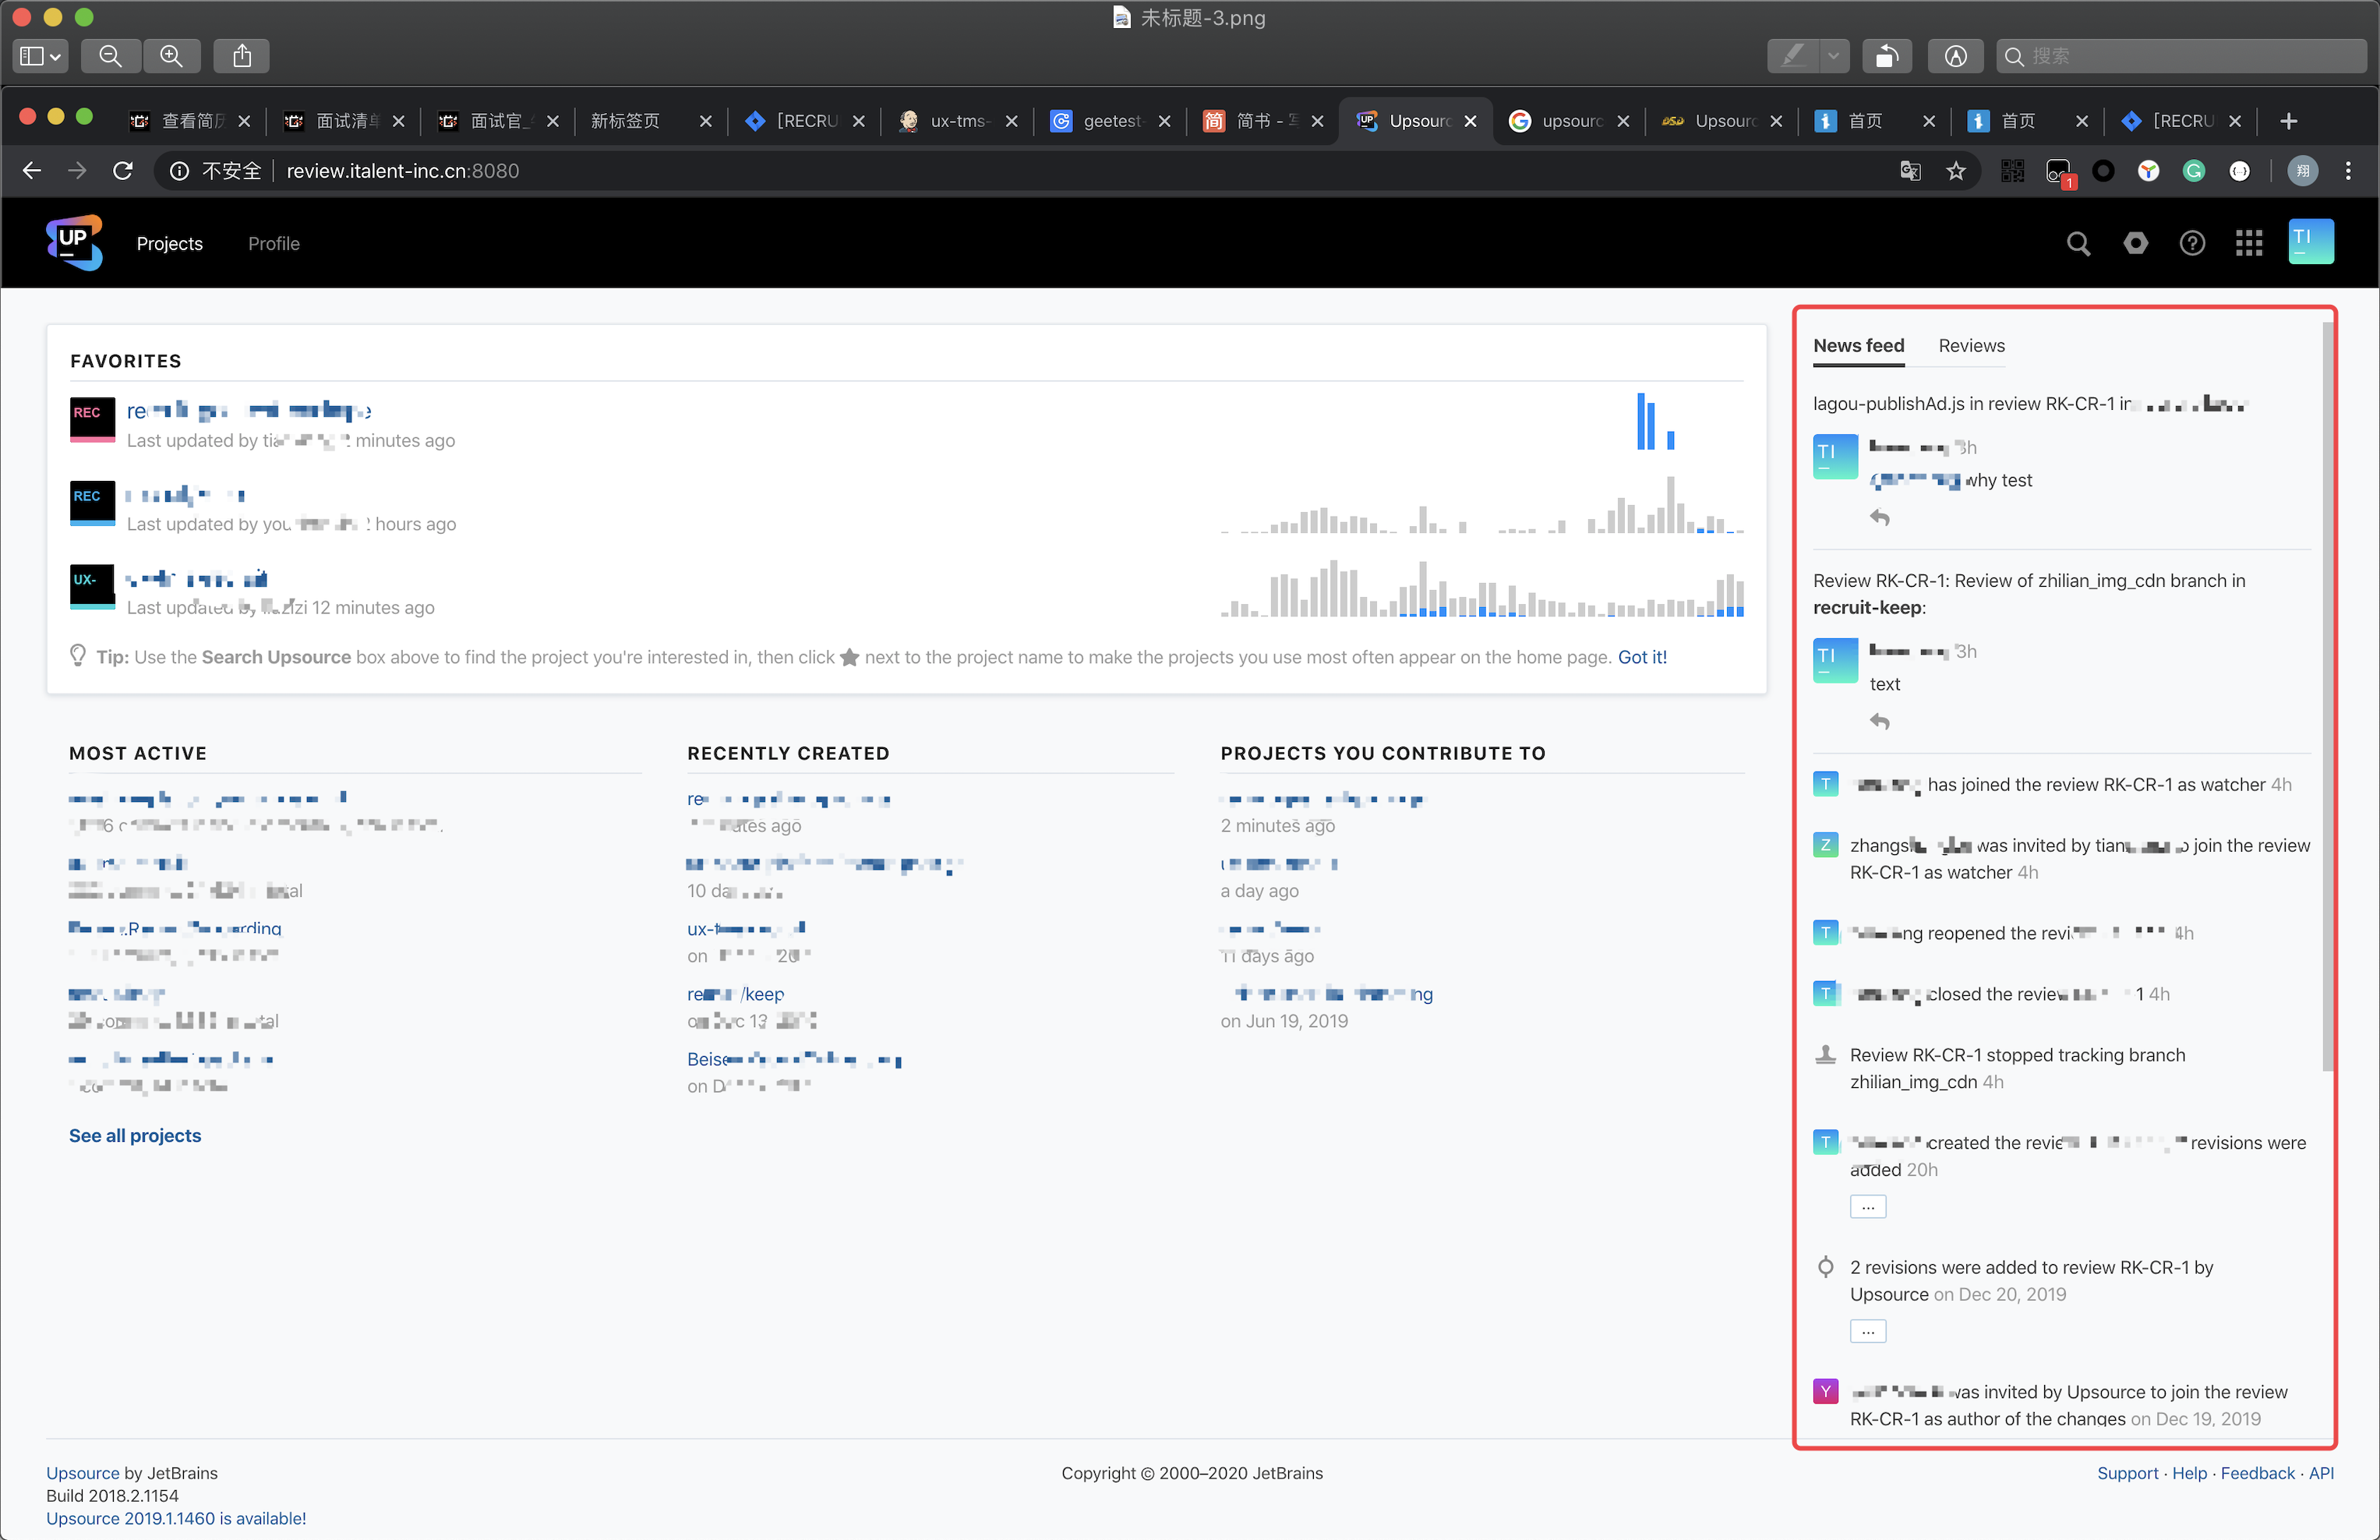This screenshot has width=2380, height=1540.
Task: Click the Support footer link
Action: tap(2127, 1473)
